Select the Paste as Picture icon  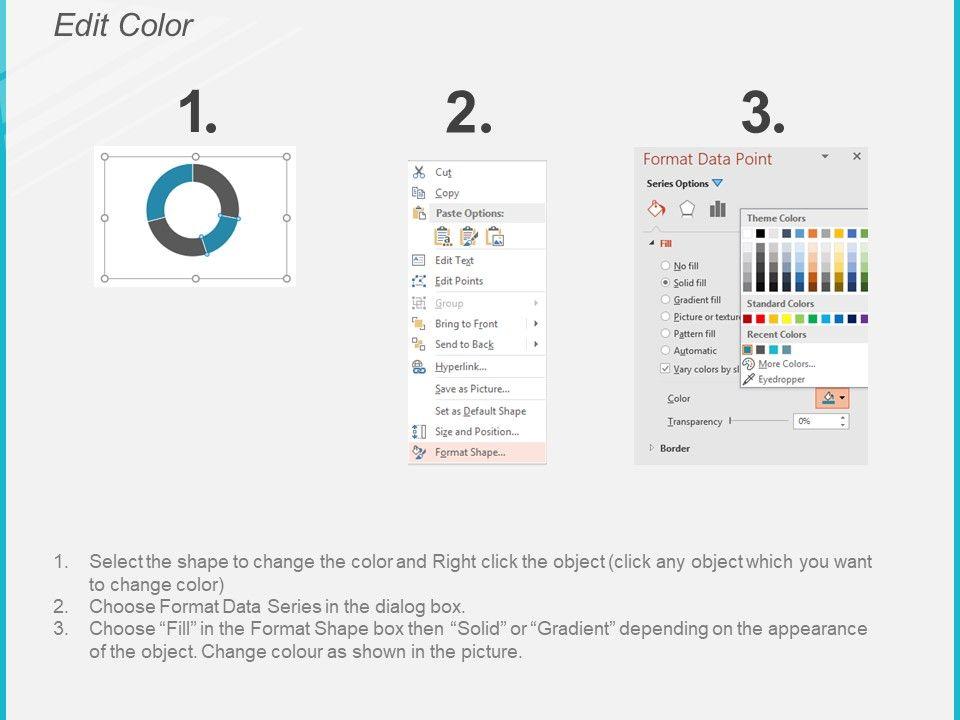coord(494,236)
